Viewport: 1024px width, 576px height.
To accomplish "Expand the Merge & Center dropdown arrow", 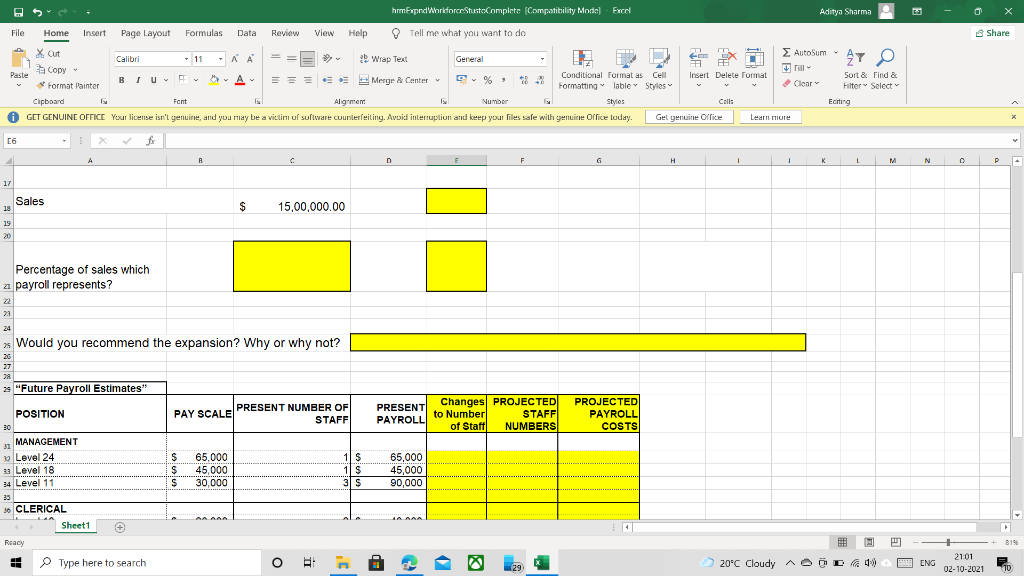I will (438, 80).
